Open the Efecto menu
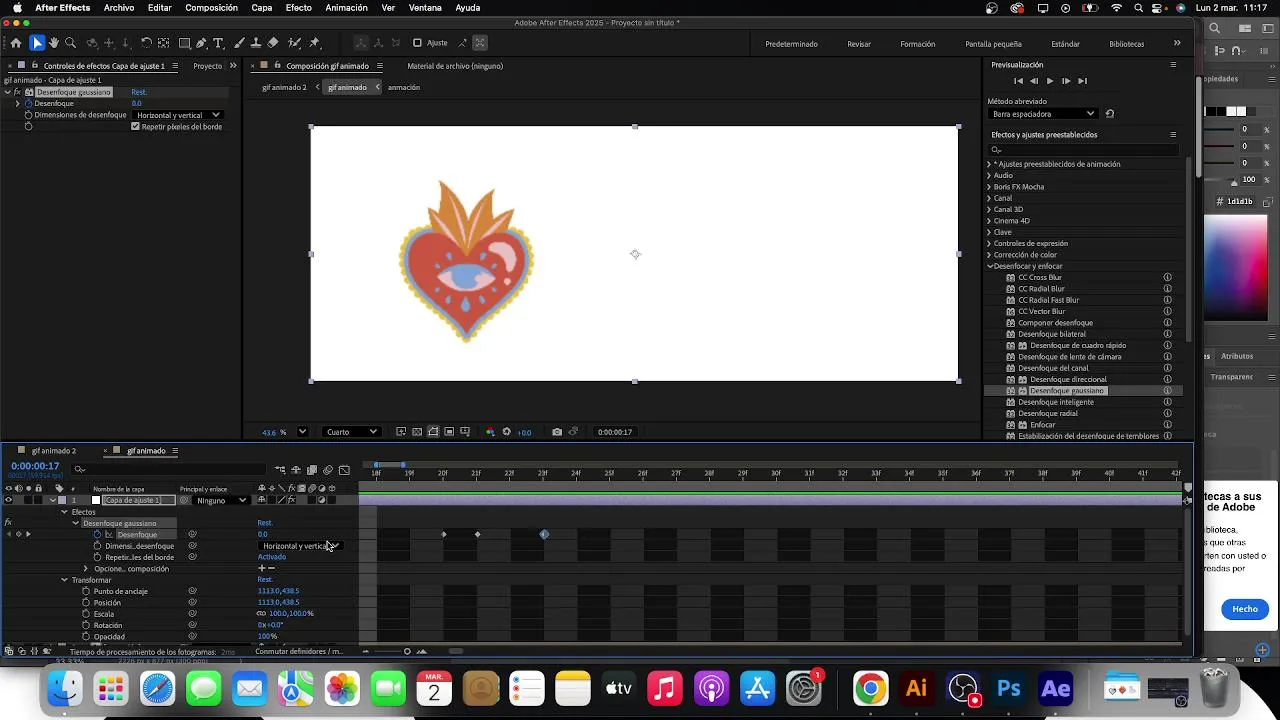Screen dimensions: 1280x720 point(298,8)
